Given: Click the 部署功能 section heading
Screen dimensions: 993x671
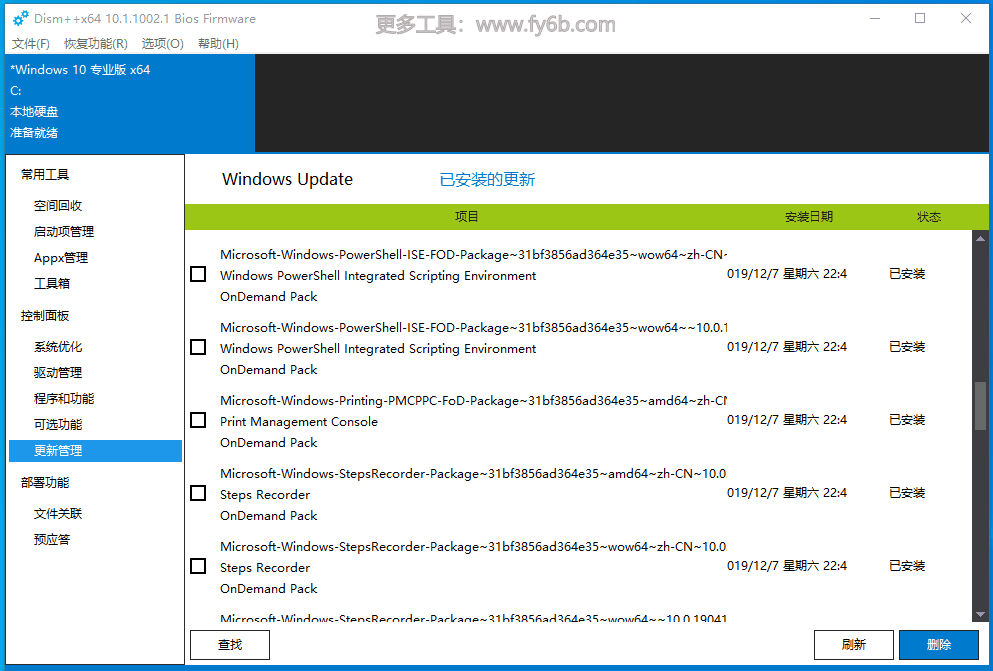Looking at the screenshot, I should coord(45,482).
